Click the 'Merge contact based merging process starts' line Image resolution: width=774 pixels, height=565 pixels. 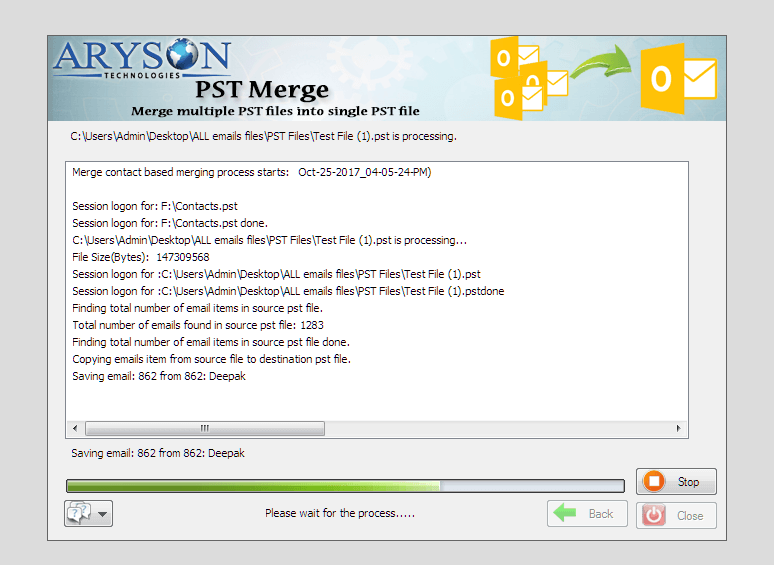pyautogui.click(x=252, y=172)
